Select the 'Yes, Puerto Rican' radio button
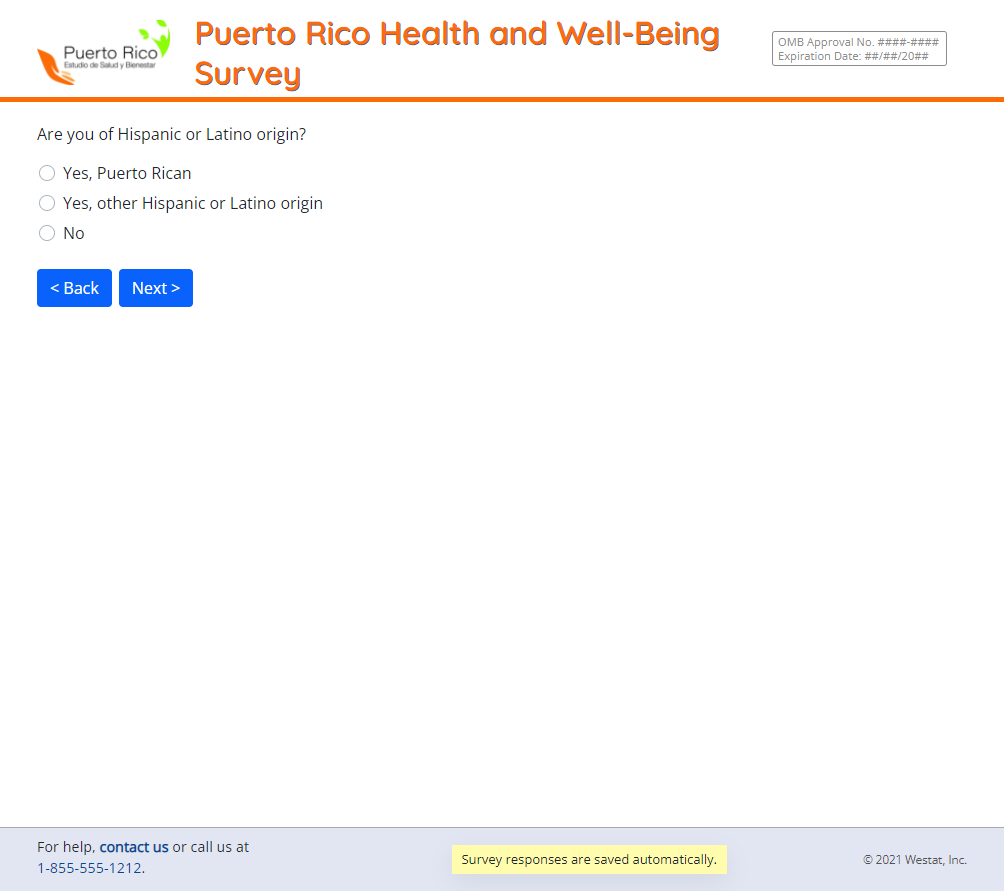This screenshot has width=1004, height=891. pyautogui.click(x=47, y=173)
